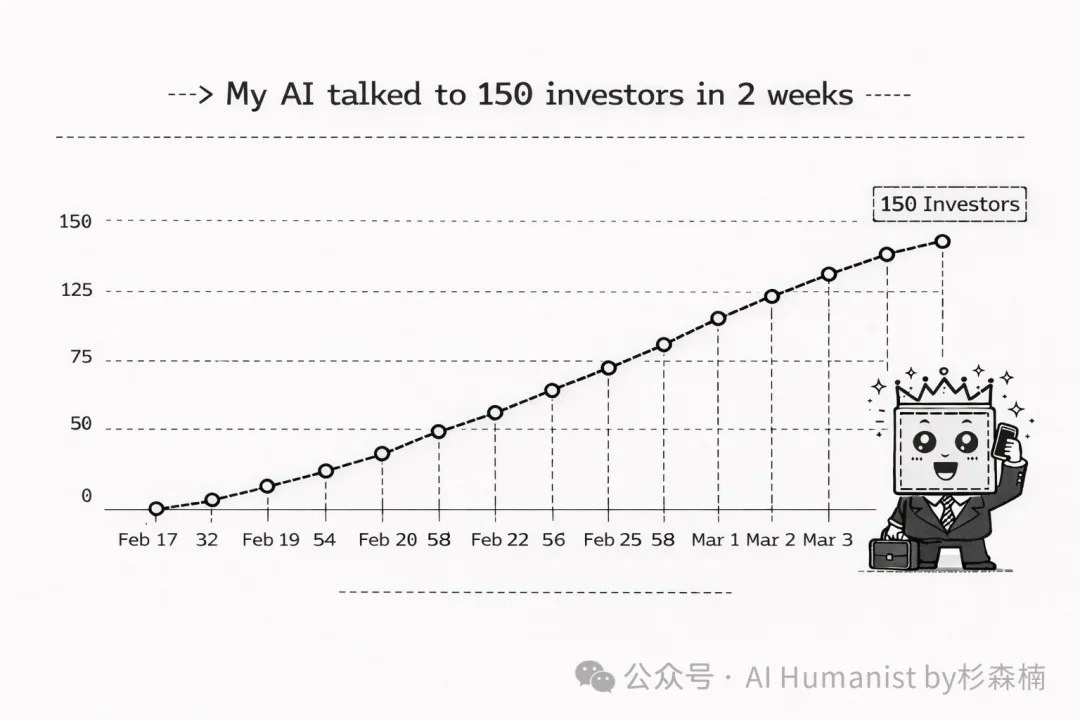1080x720 pixels.
Task: Click the phone in the robot's hand
Action: (x=1005, y=440)
